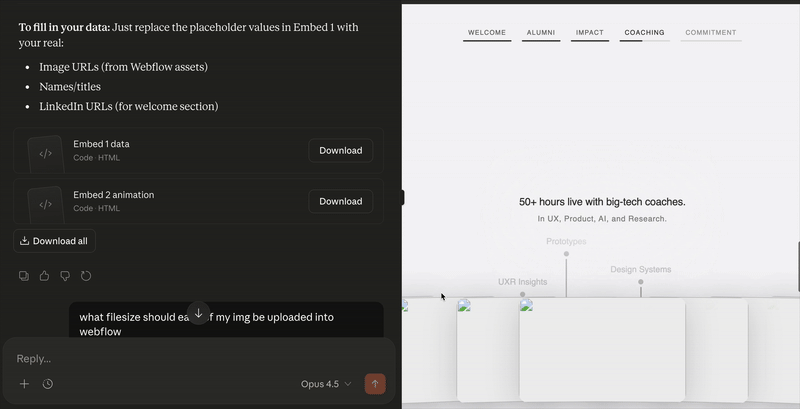Click the clock icon beside the plus
The image size is (800, 409).
(47, 384)
